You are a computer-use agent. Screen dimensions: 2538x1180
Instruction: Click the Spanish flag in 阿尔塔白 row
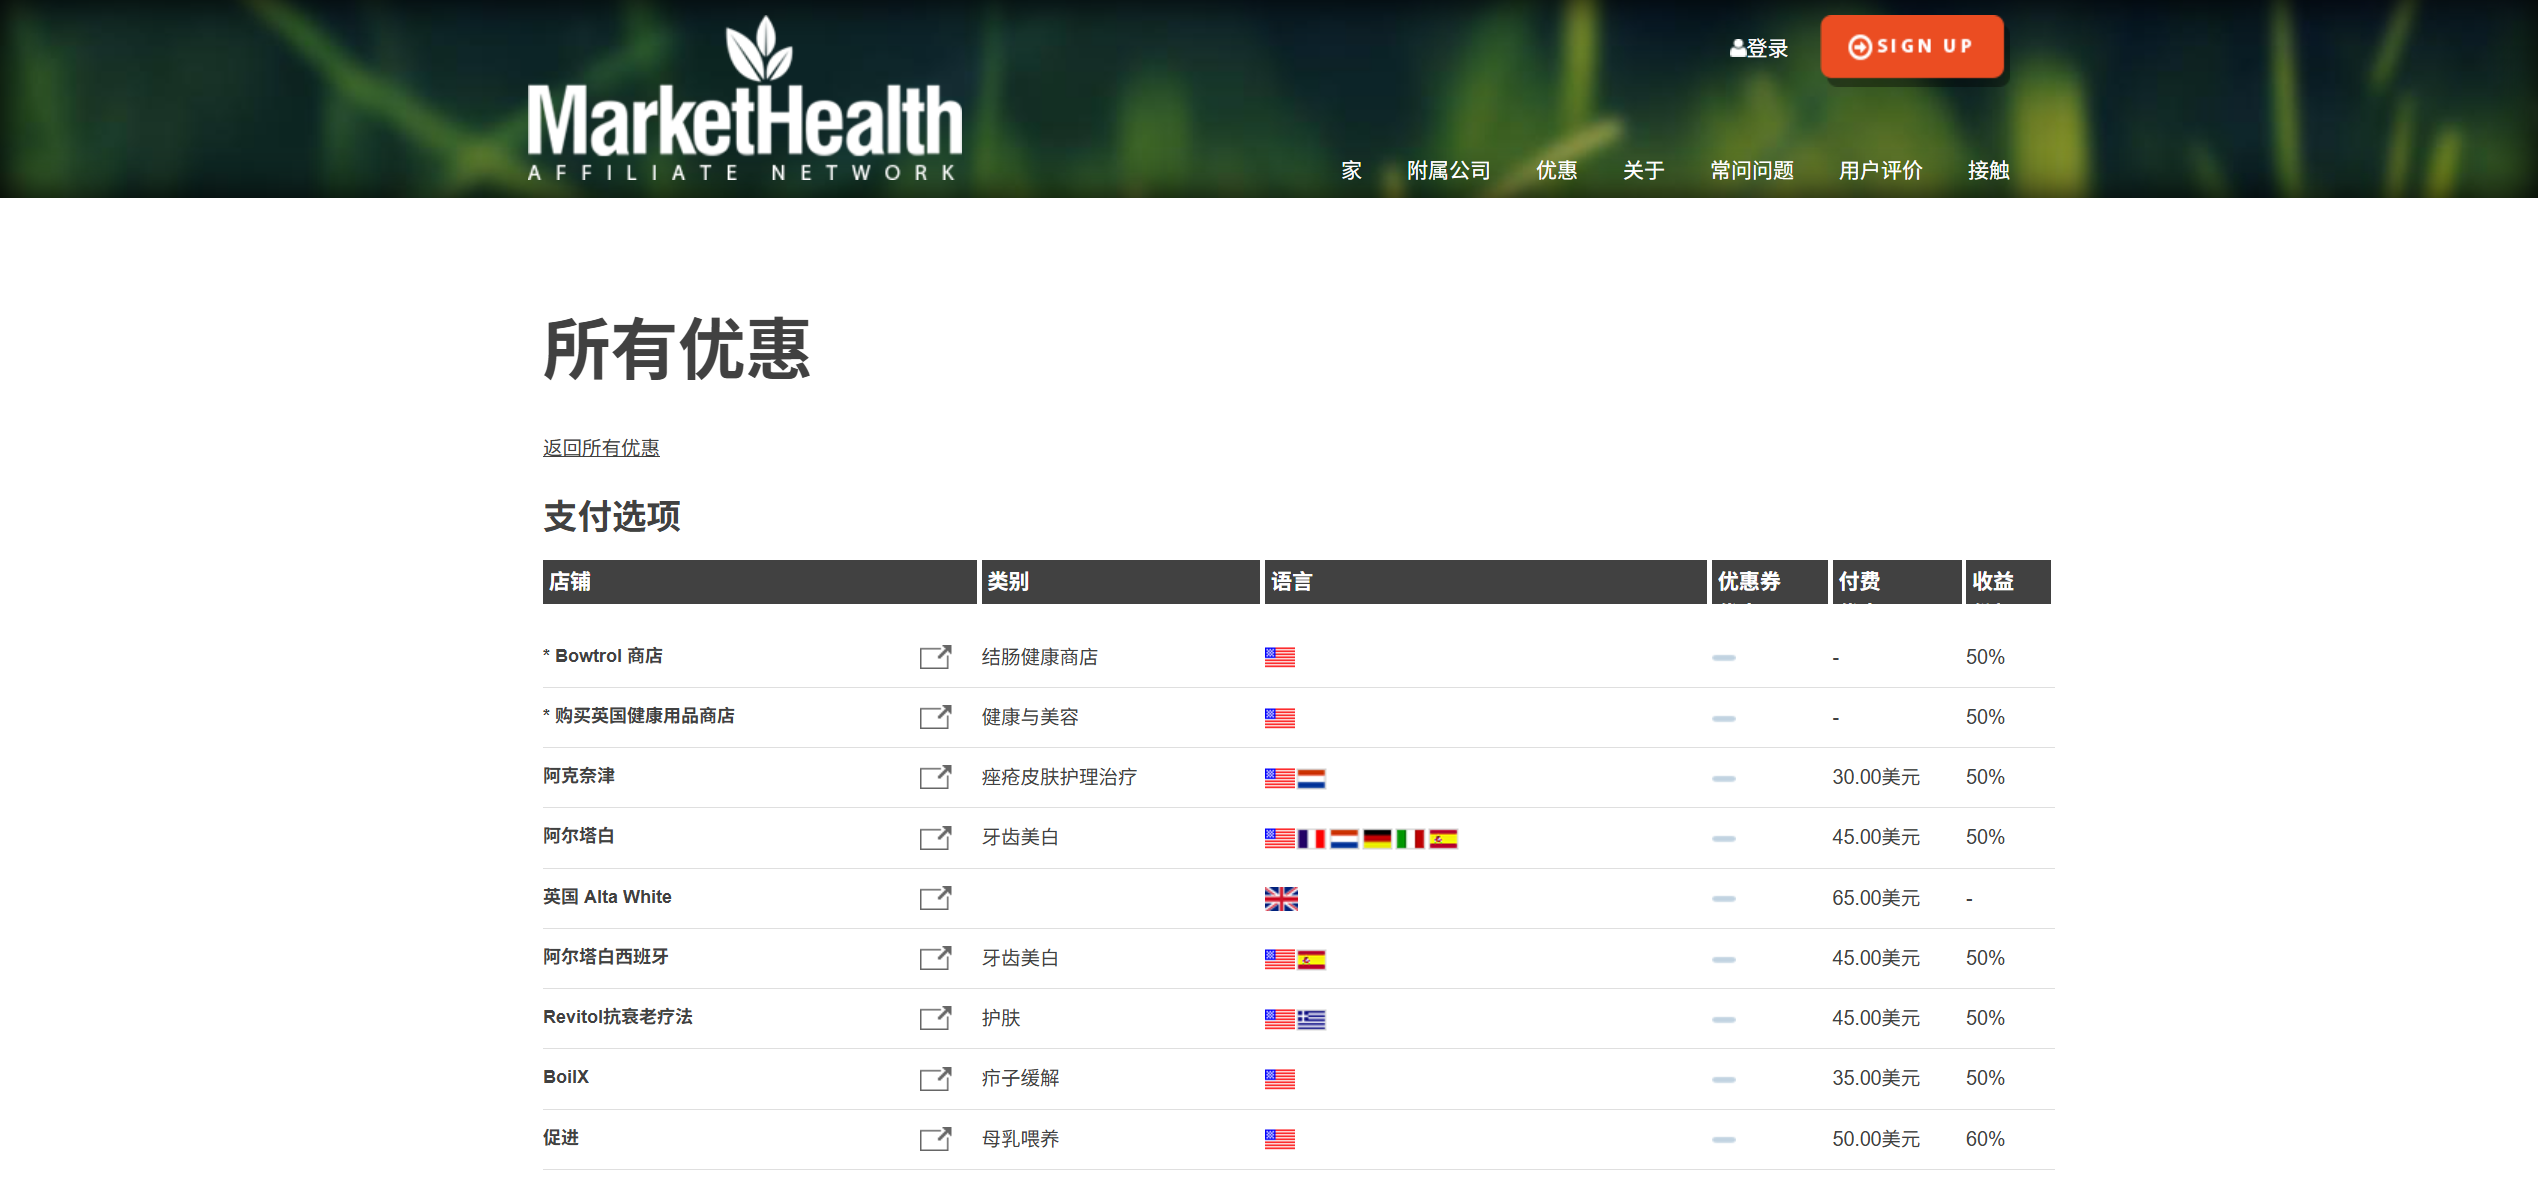pos(1443,838)
